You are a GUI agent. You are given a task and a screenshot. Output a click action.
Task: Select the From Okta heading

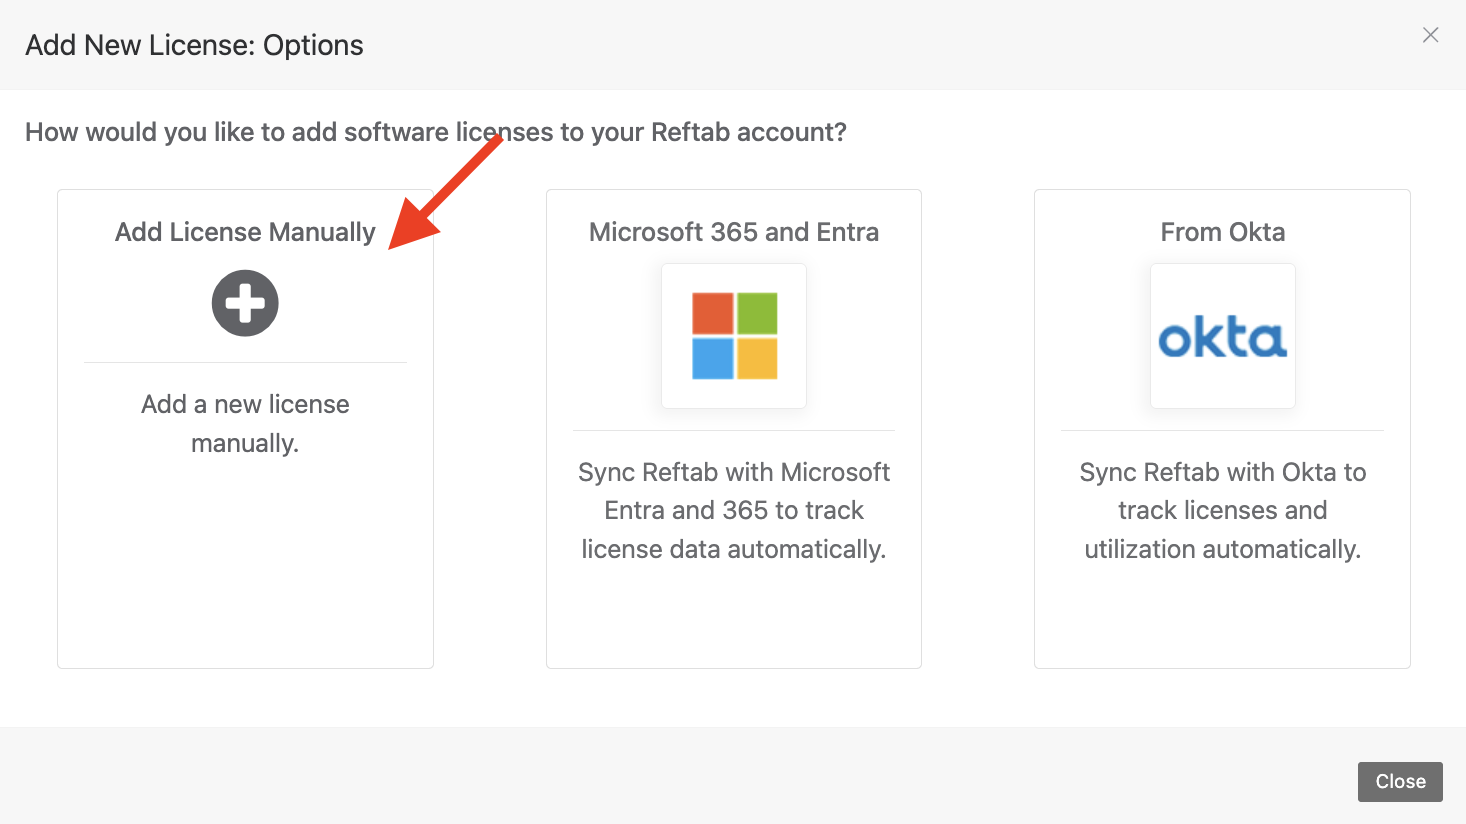click(x=1222, y=232)
